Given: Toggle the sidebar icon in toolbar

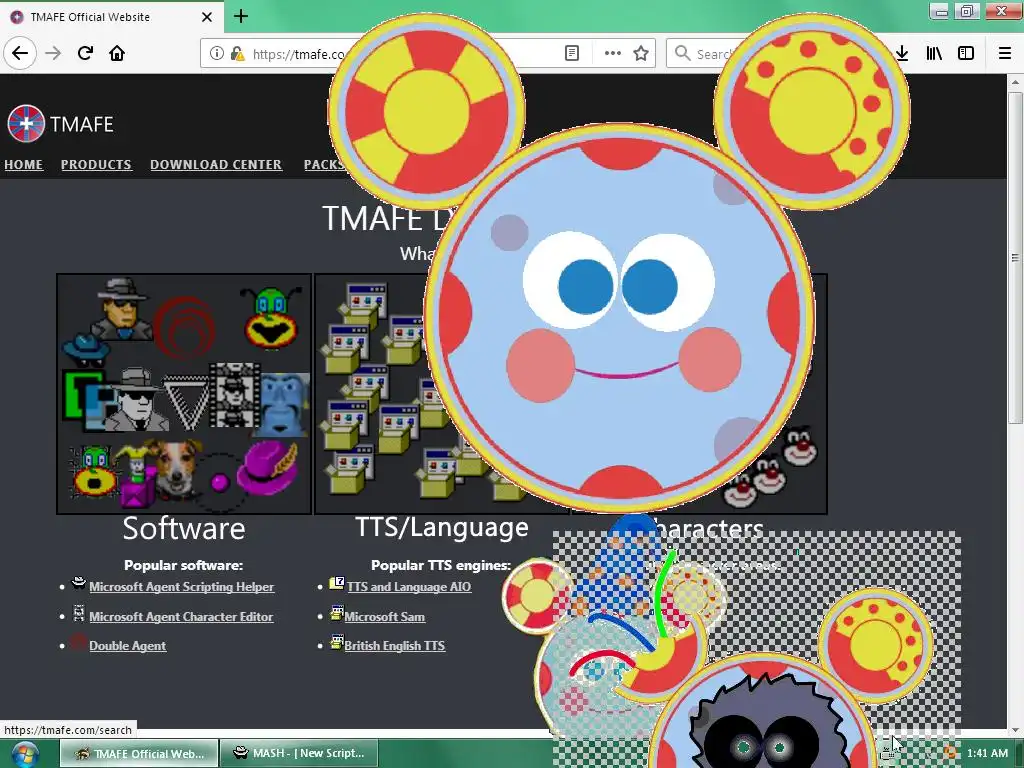Looking at the screenshot, I should (x=966, y=53).
